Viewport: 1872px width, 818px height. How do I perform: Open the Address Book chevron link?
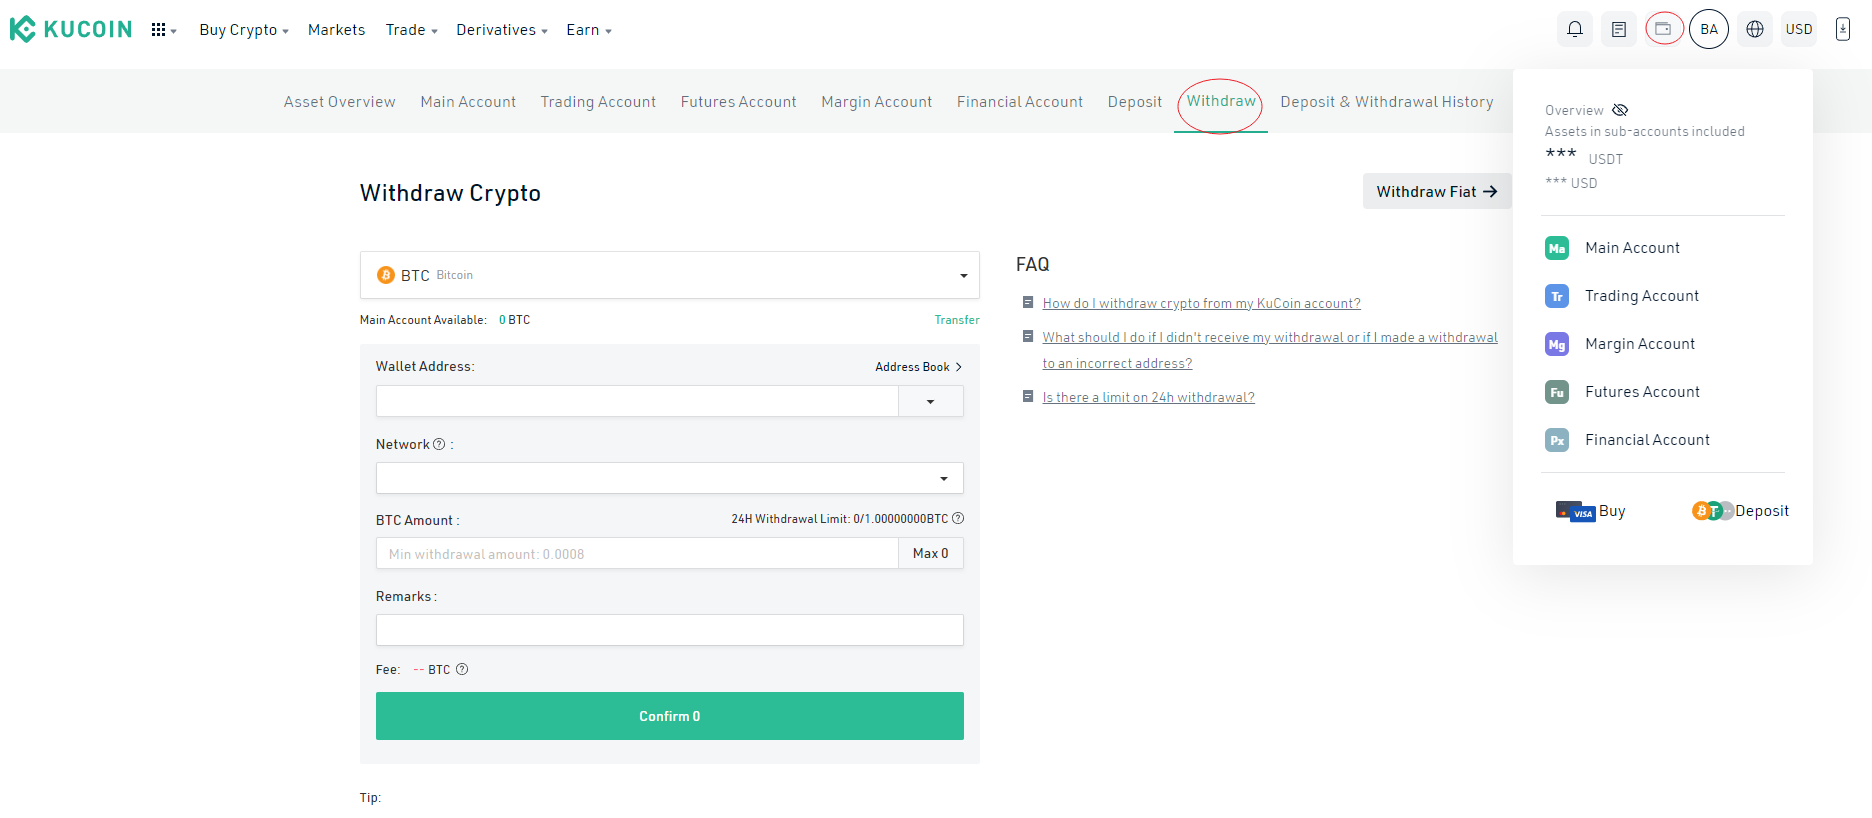point(918,367)
